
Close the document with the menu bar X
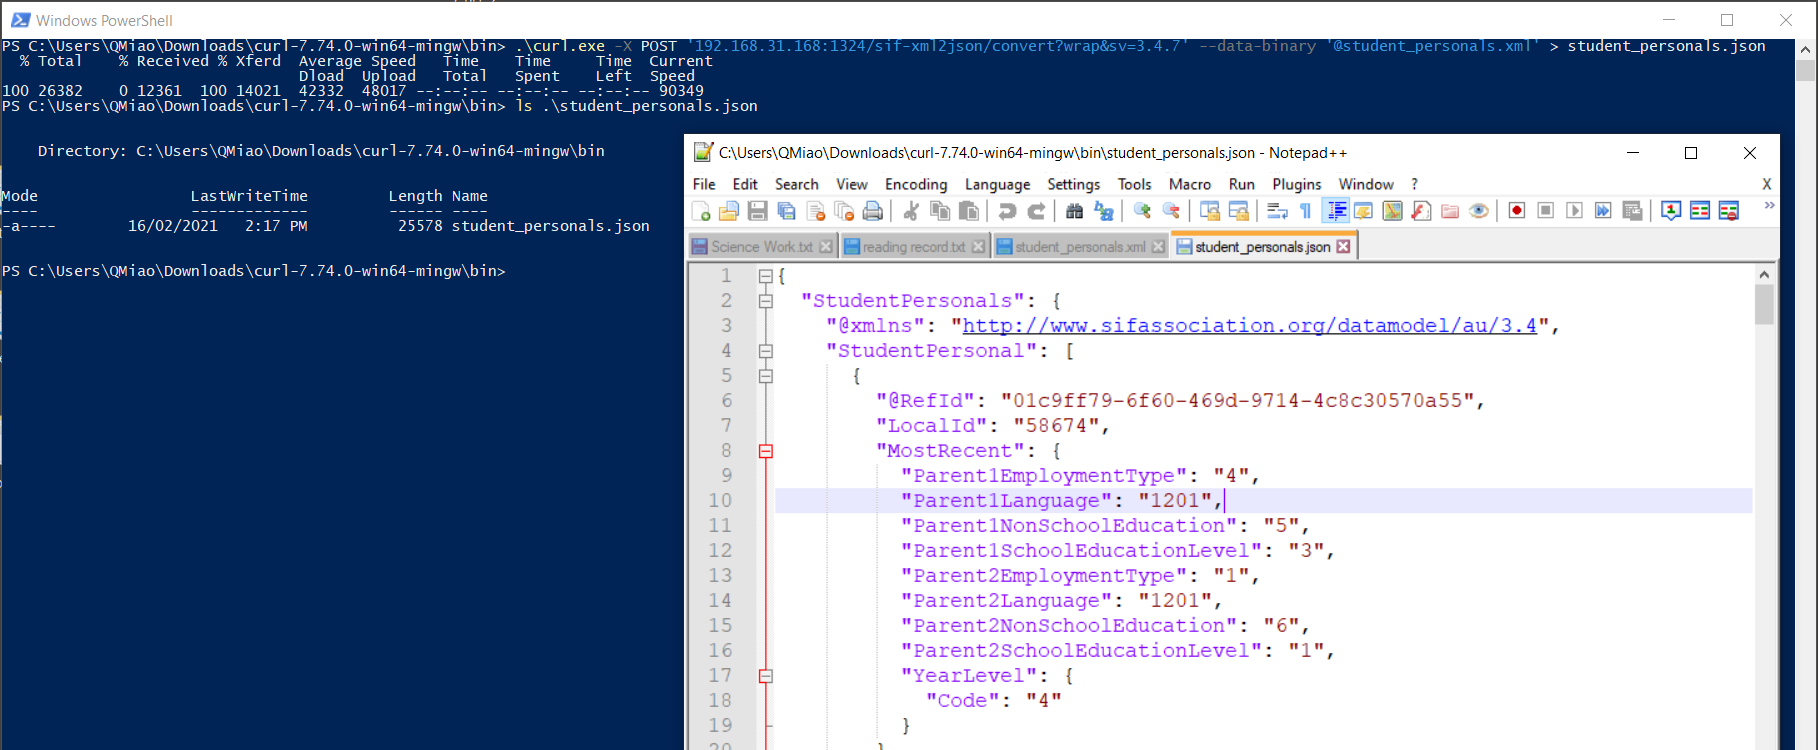pos(1766,184)
